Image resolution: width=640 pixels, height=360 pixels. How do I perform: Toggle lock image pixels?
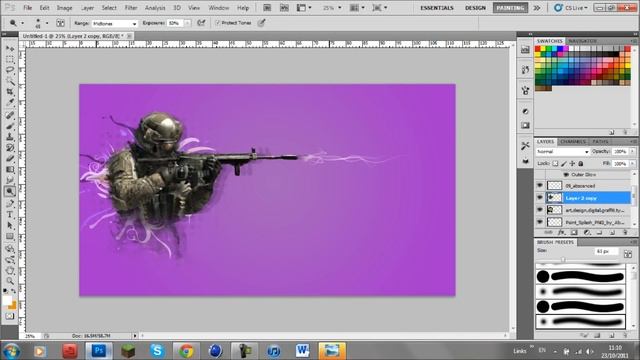point(564,164)
